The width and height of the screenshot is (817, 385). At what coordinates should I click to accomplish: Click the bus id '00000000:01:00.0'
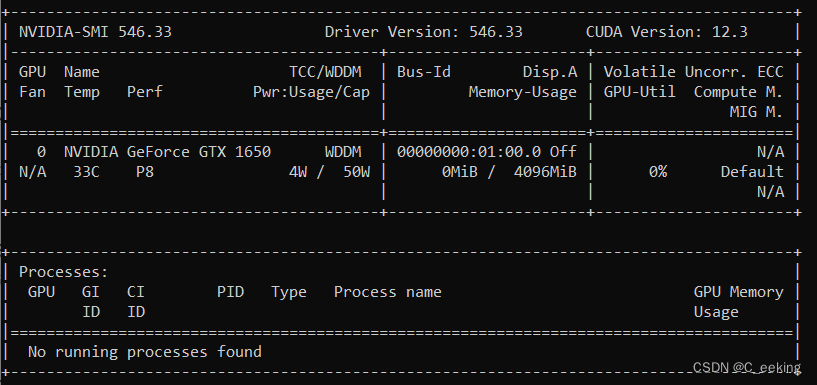coord(469,152)
